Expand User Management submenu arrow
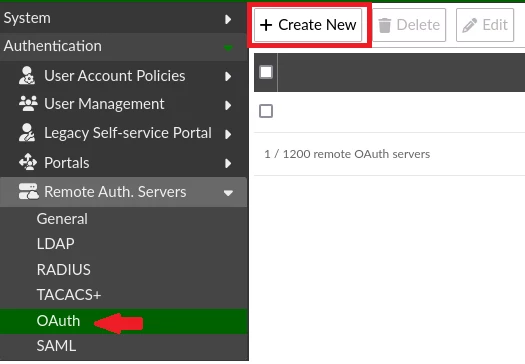Viewport: 525px width, 364px height. [228, 105]
